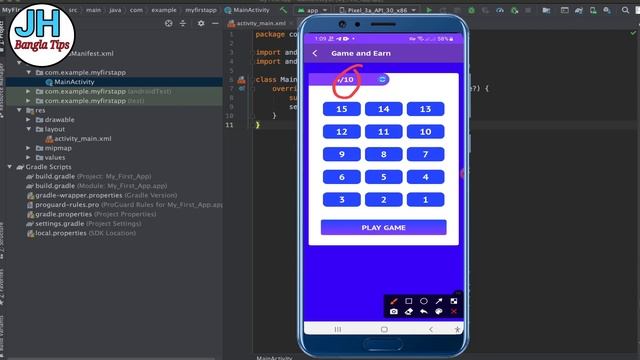Capture a screenshot with the camera icon

point(393,311)
